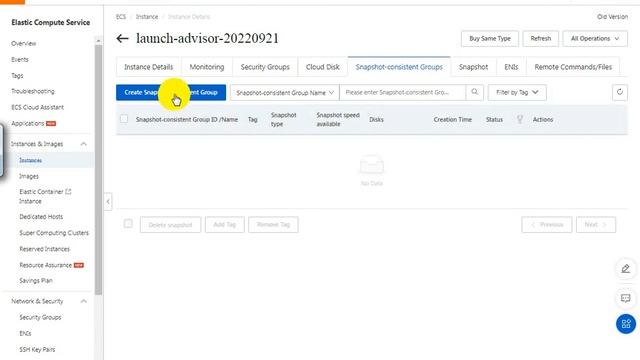The image size is (640, 360).
Task: Open the Cloud Disk tab
Action: tap(322, 67)
